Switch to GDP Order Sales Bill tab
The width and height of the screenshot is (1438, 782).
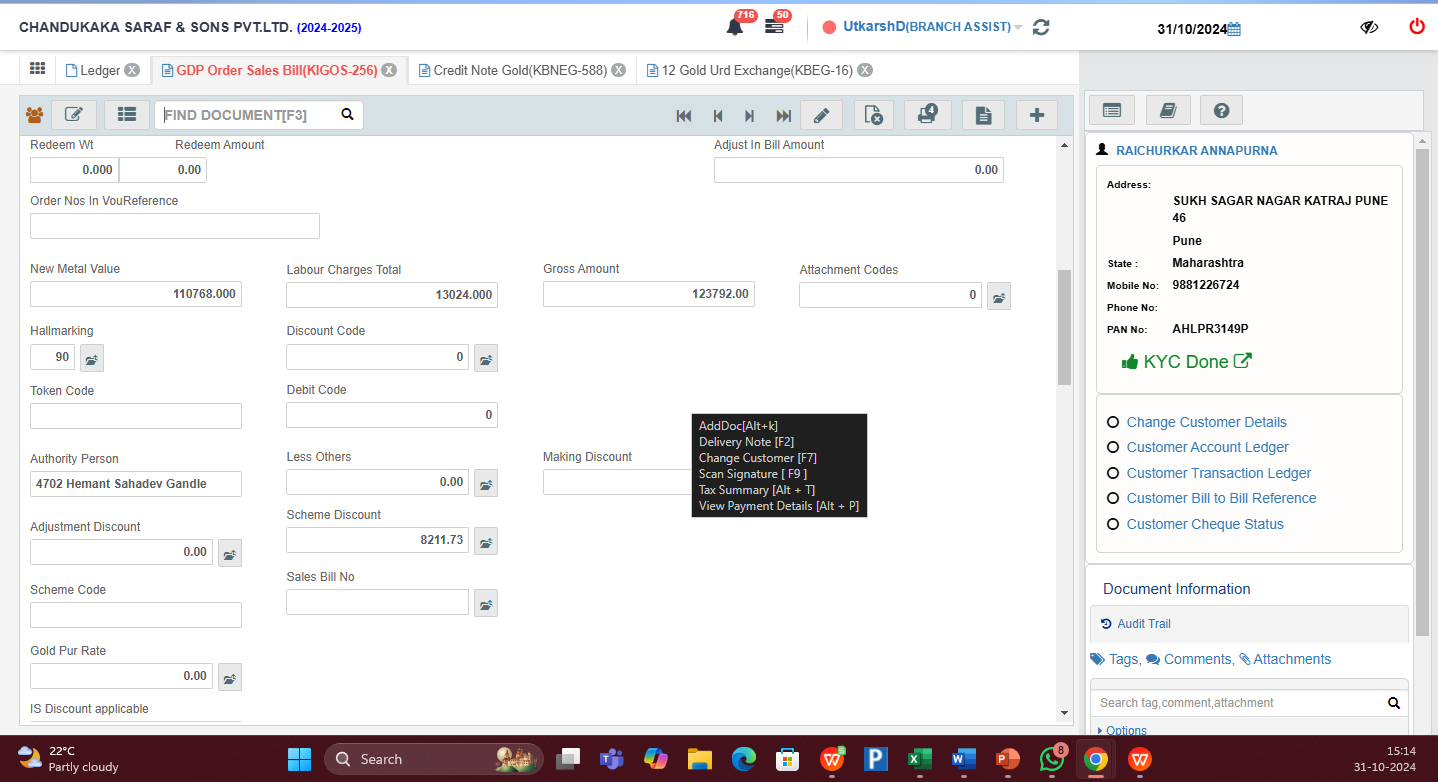(277, 70)
